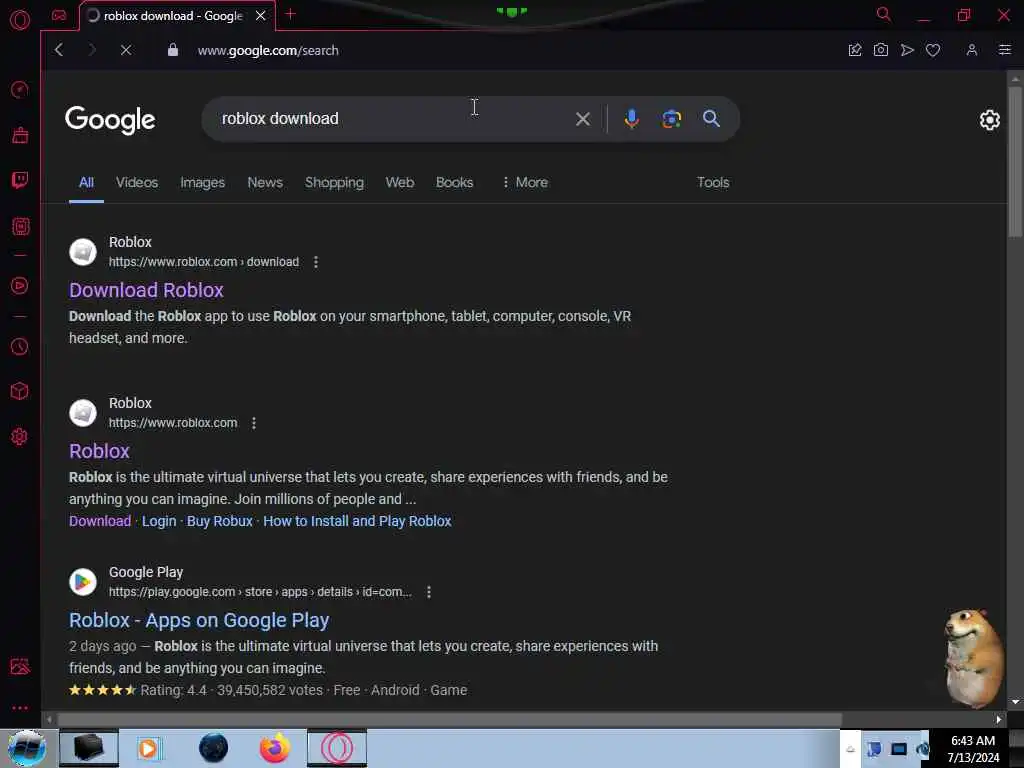
Task: Open GX Cleaner icon in sidebar
Action: pos(20,135)
